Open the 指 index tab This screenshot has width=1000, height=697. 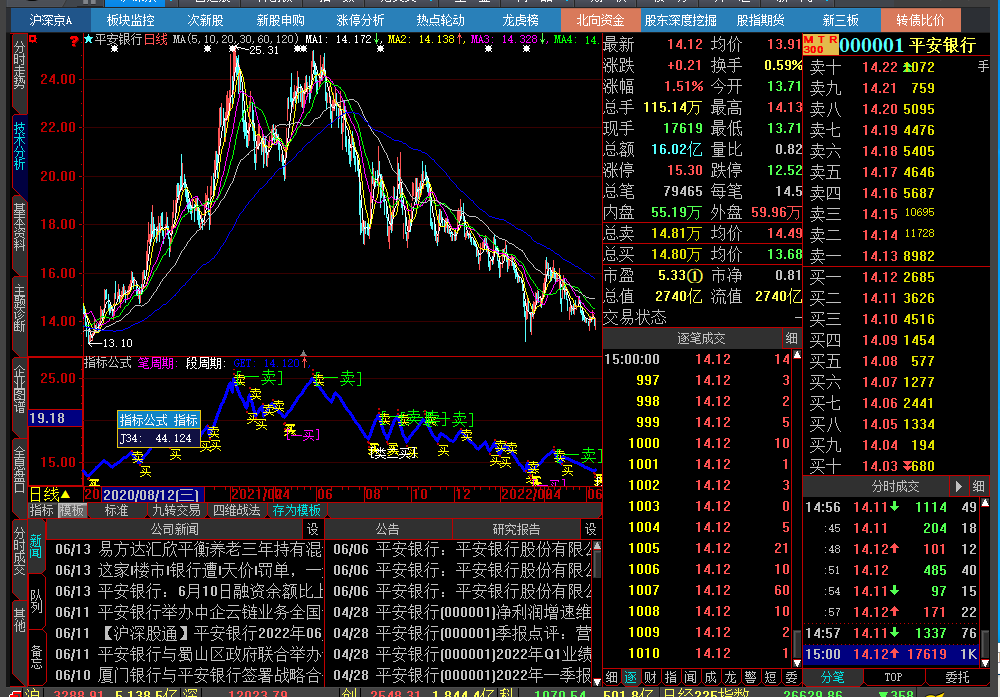[x=670, y=677]
